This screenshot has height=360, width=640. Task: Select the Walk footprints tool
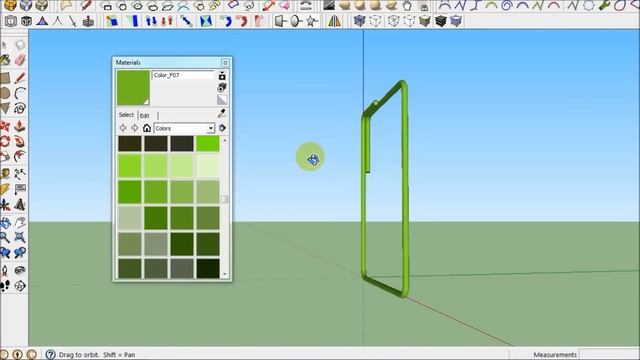[x=5, y=286]
